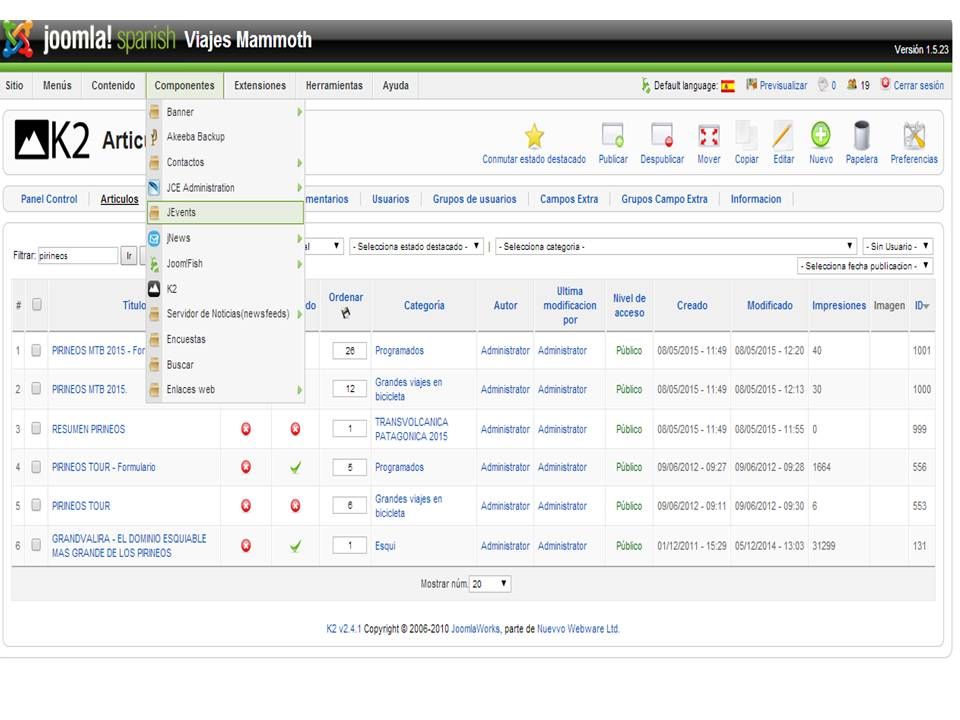The image size is (960, 720).
Task: Open Selecciona fecha publicacion dropdown
Action: pyautogui.click(x=865, y=266)
